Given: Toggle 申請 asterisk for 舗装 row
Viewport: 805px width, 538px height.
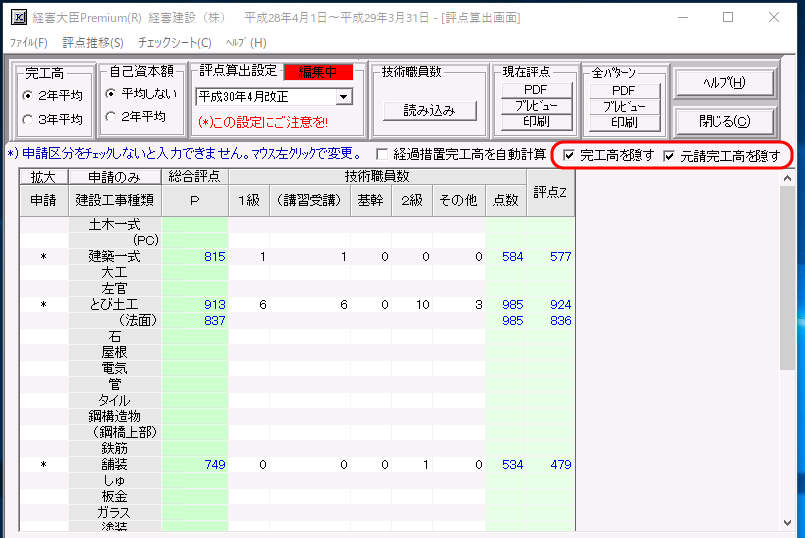Looking at the screenshot, I should 44,465.
